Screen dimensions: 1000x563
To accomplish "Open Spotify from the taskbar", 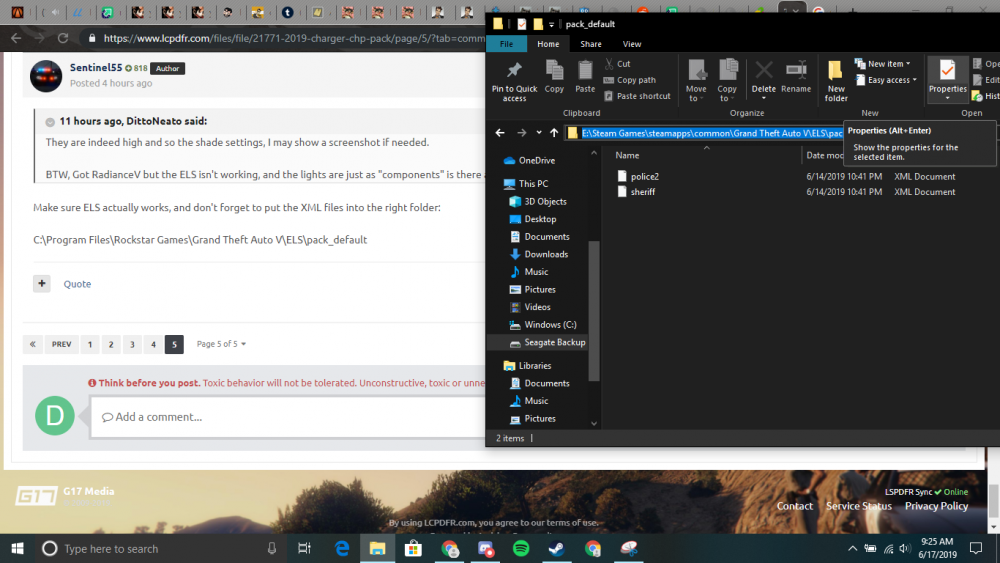I will click(x=521, y=548).
